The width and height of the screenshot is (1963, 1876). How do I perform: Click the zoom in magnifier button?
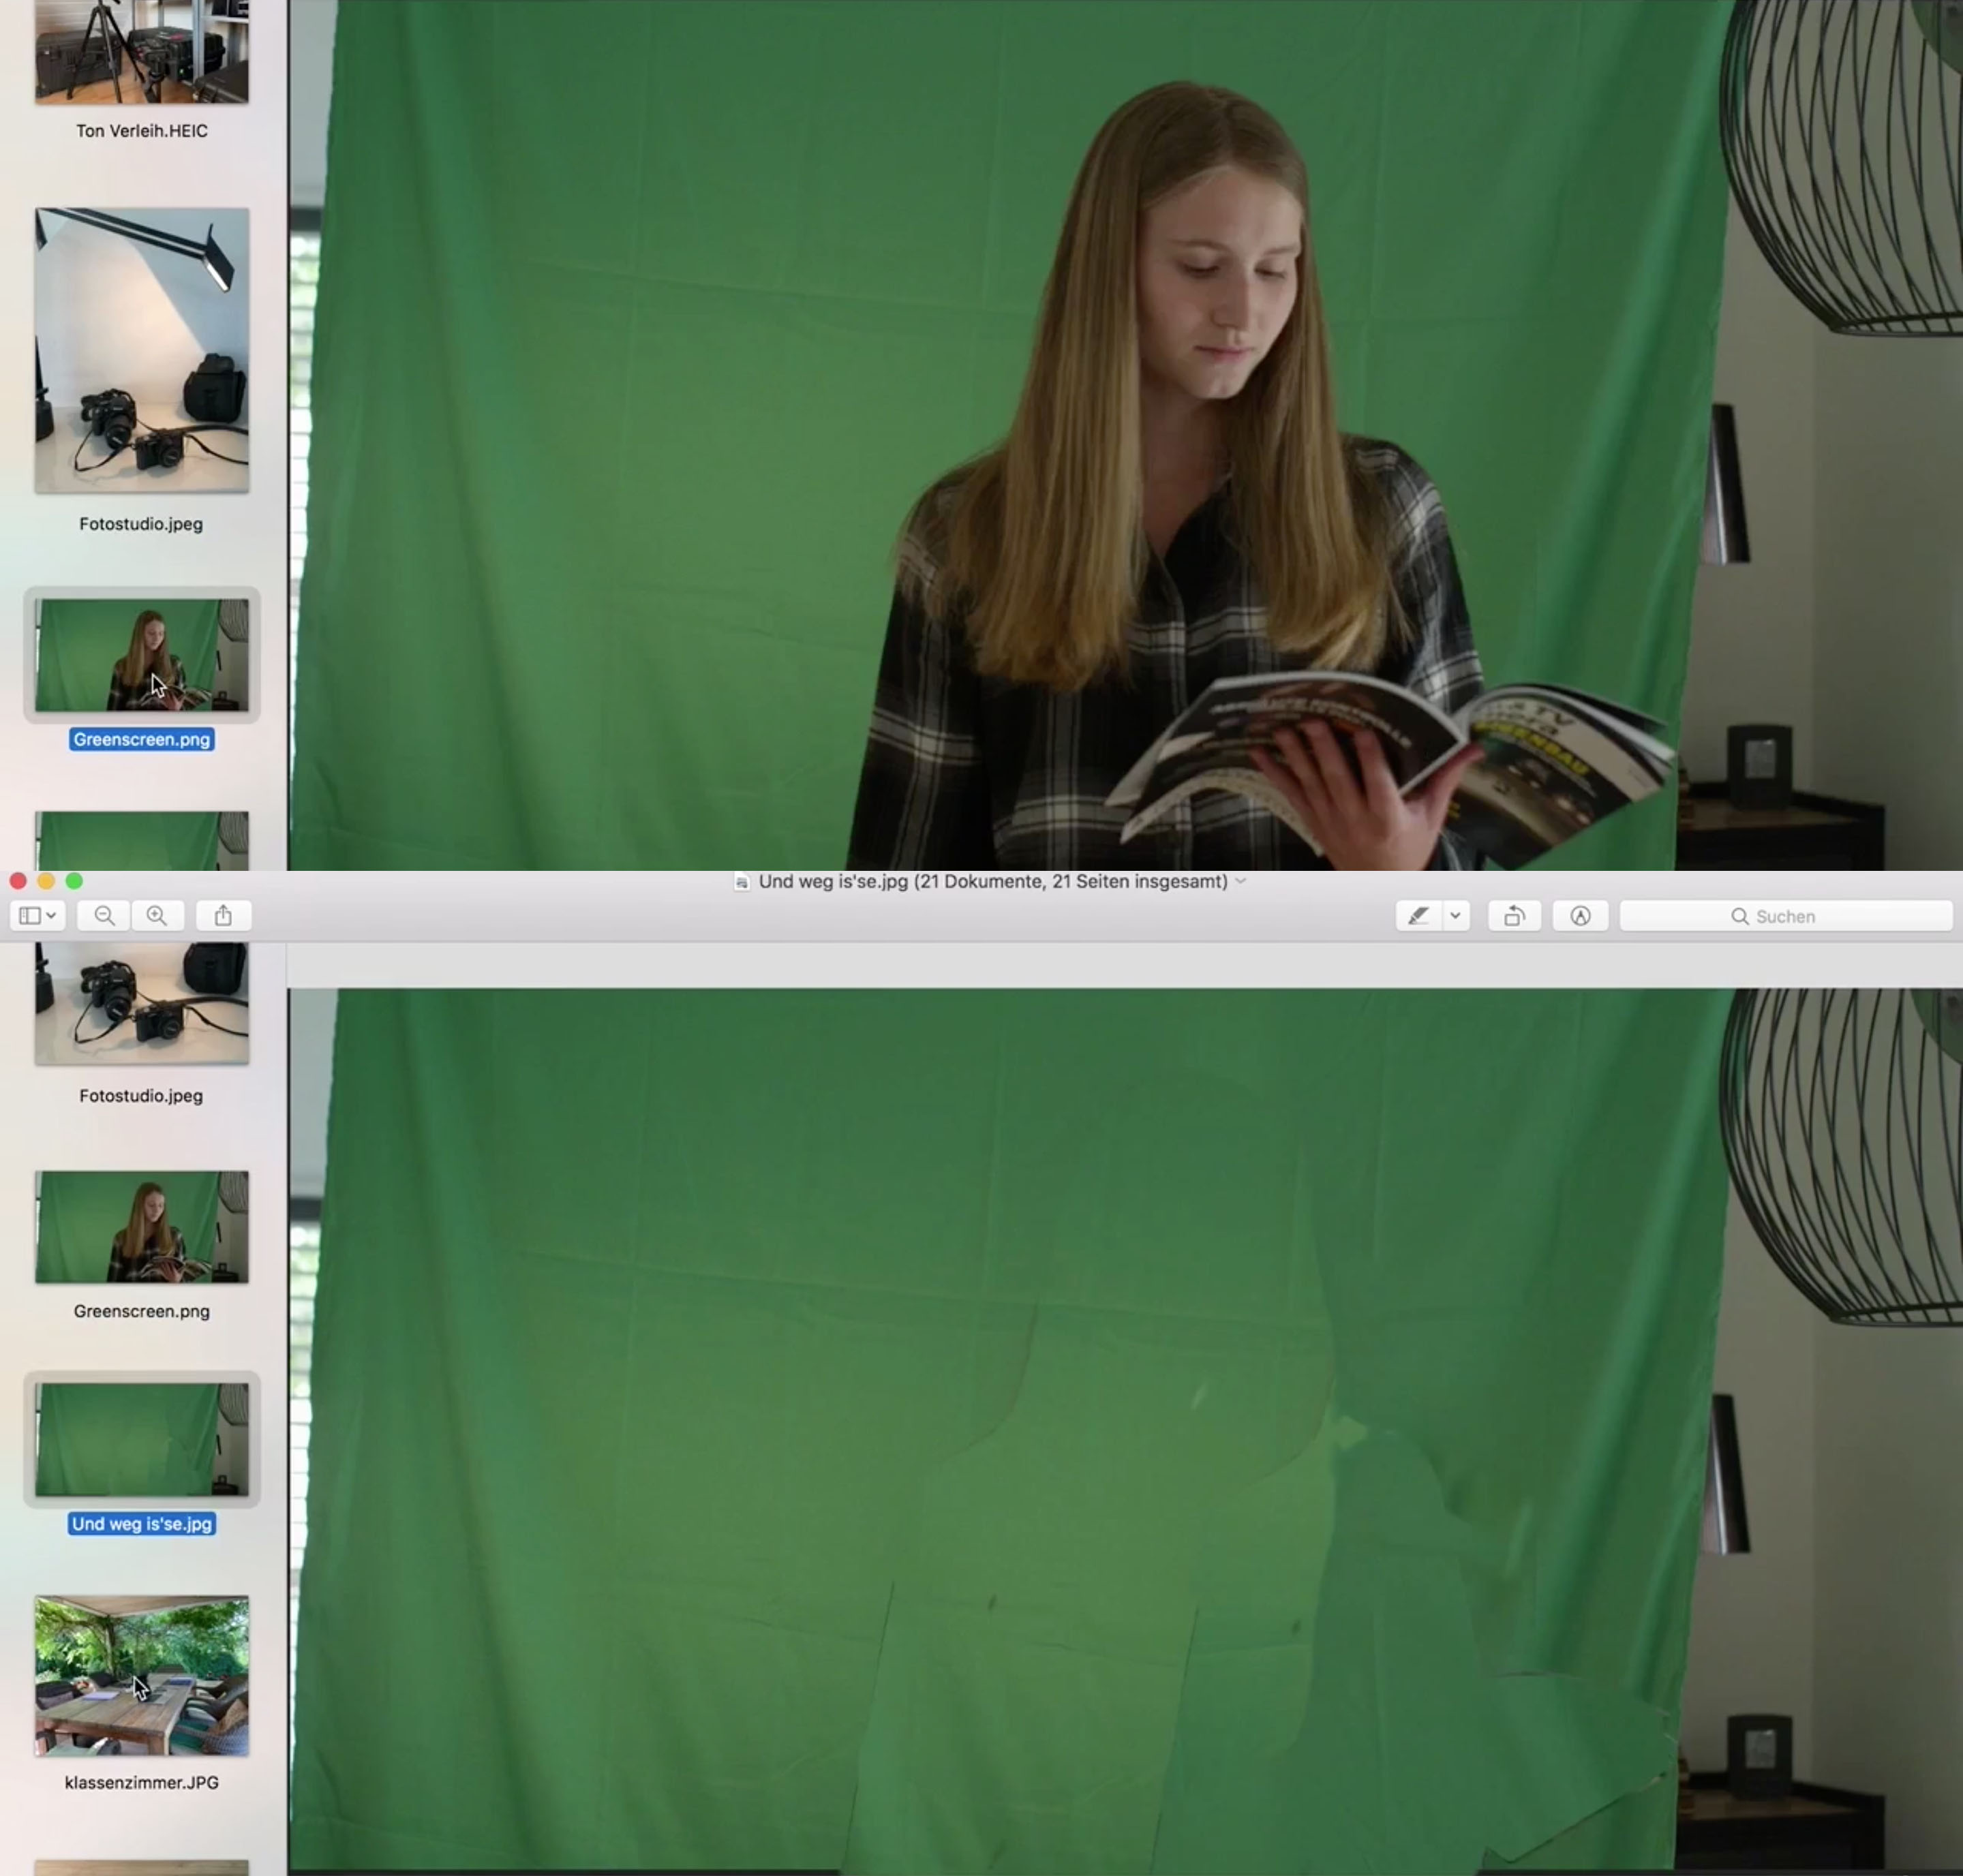click(157, 916)
